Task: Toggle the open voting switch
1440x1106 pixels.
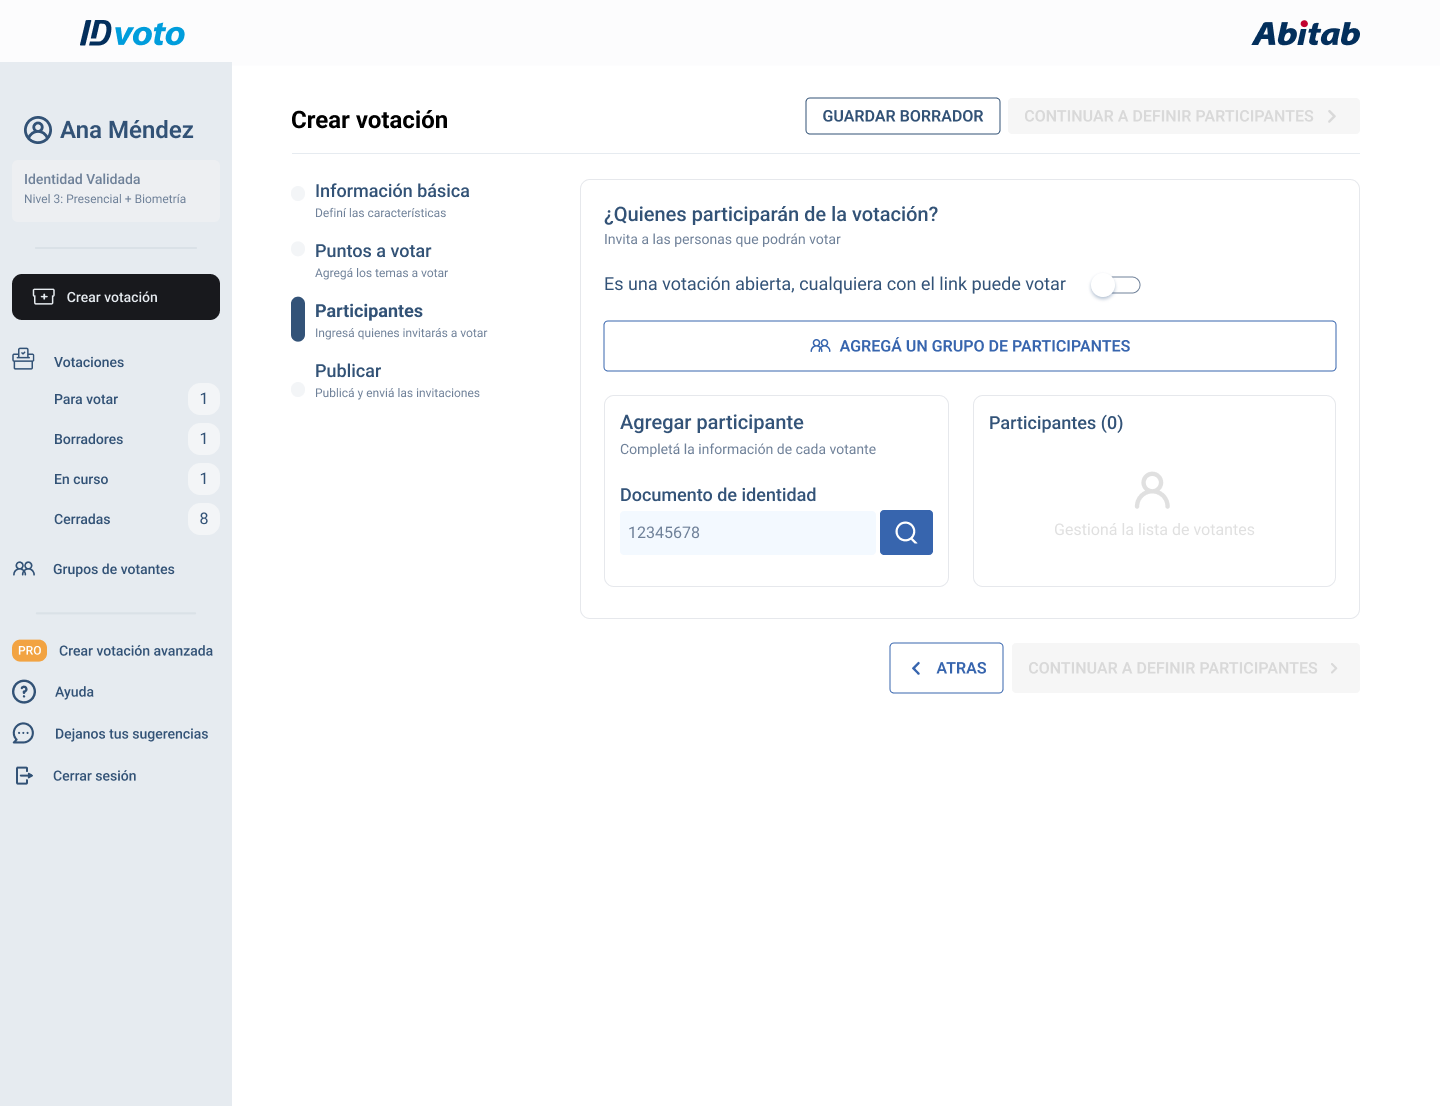Action: tap(1115, 285)
